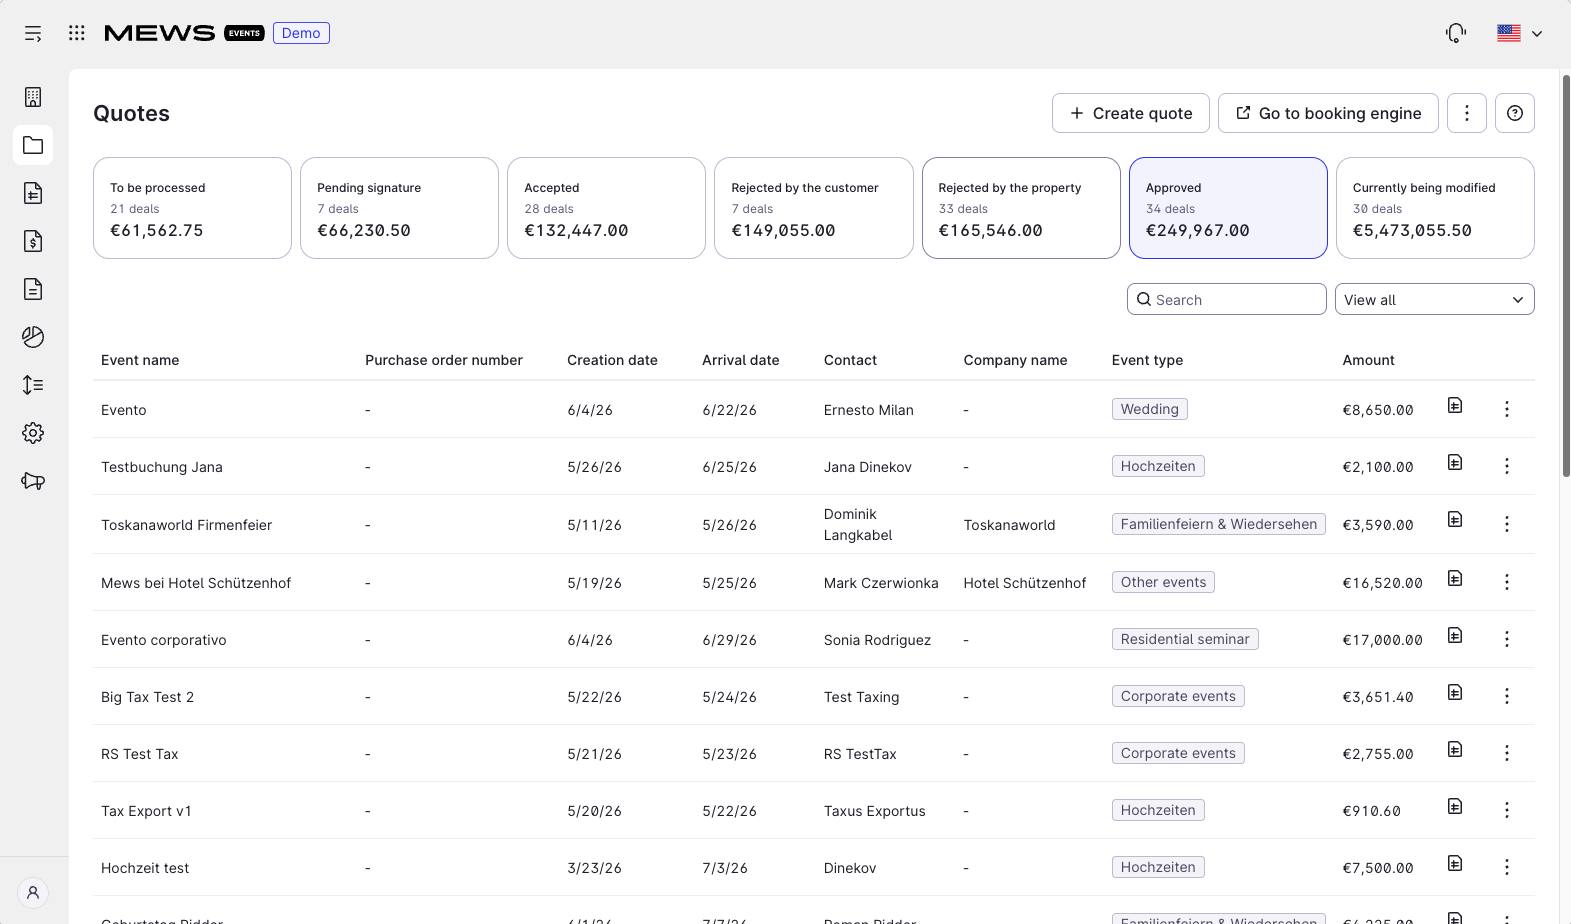Open the more options kebab beside booking engine
The image size is (1571, 924).
point(1467,113)
